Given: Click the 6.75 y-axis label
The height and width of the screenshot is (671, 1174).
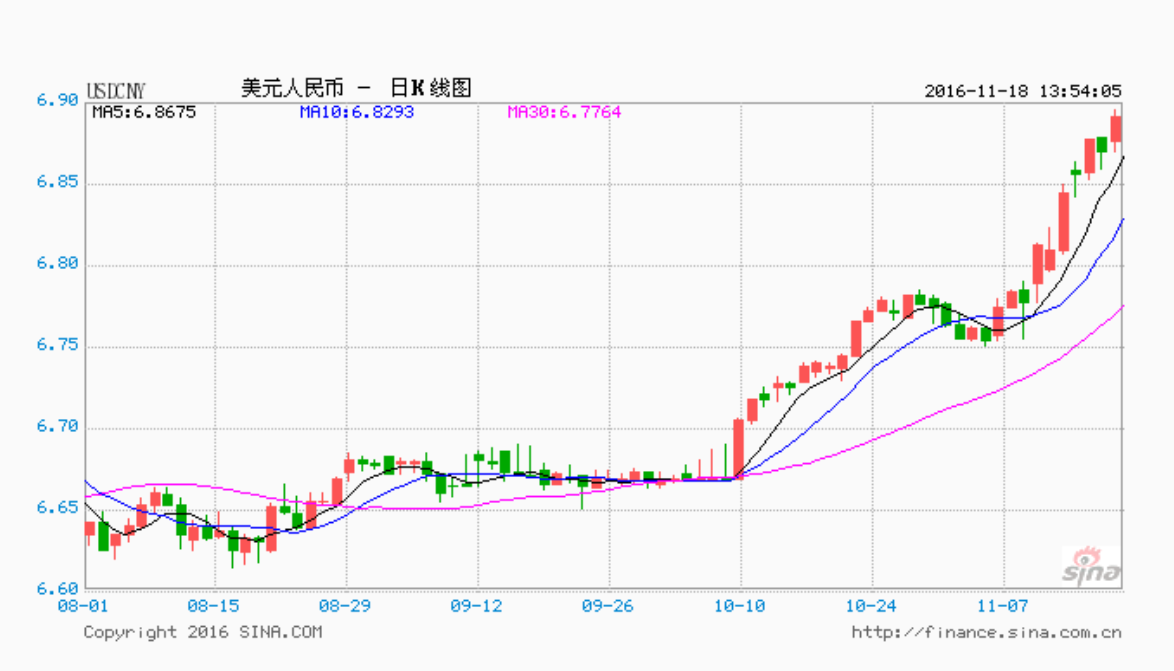Looking at the screenshot, I should click(58, 345).
